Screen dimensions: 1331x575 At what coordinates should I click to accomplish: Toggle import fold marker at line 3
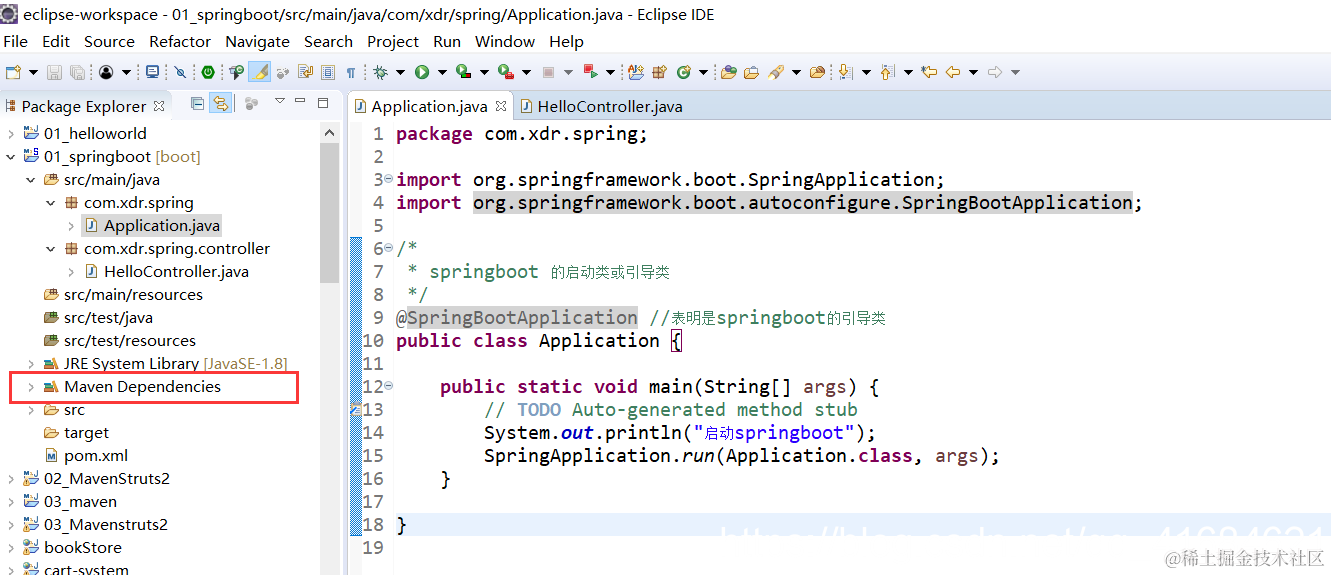pyautogui.click(x=389, y=180)
